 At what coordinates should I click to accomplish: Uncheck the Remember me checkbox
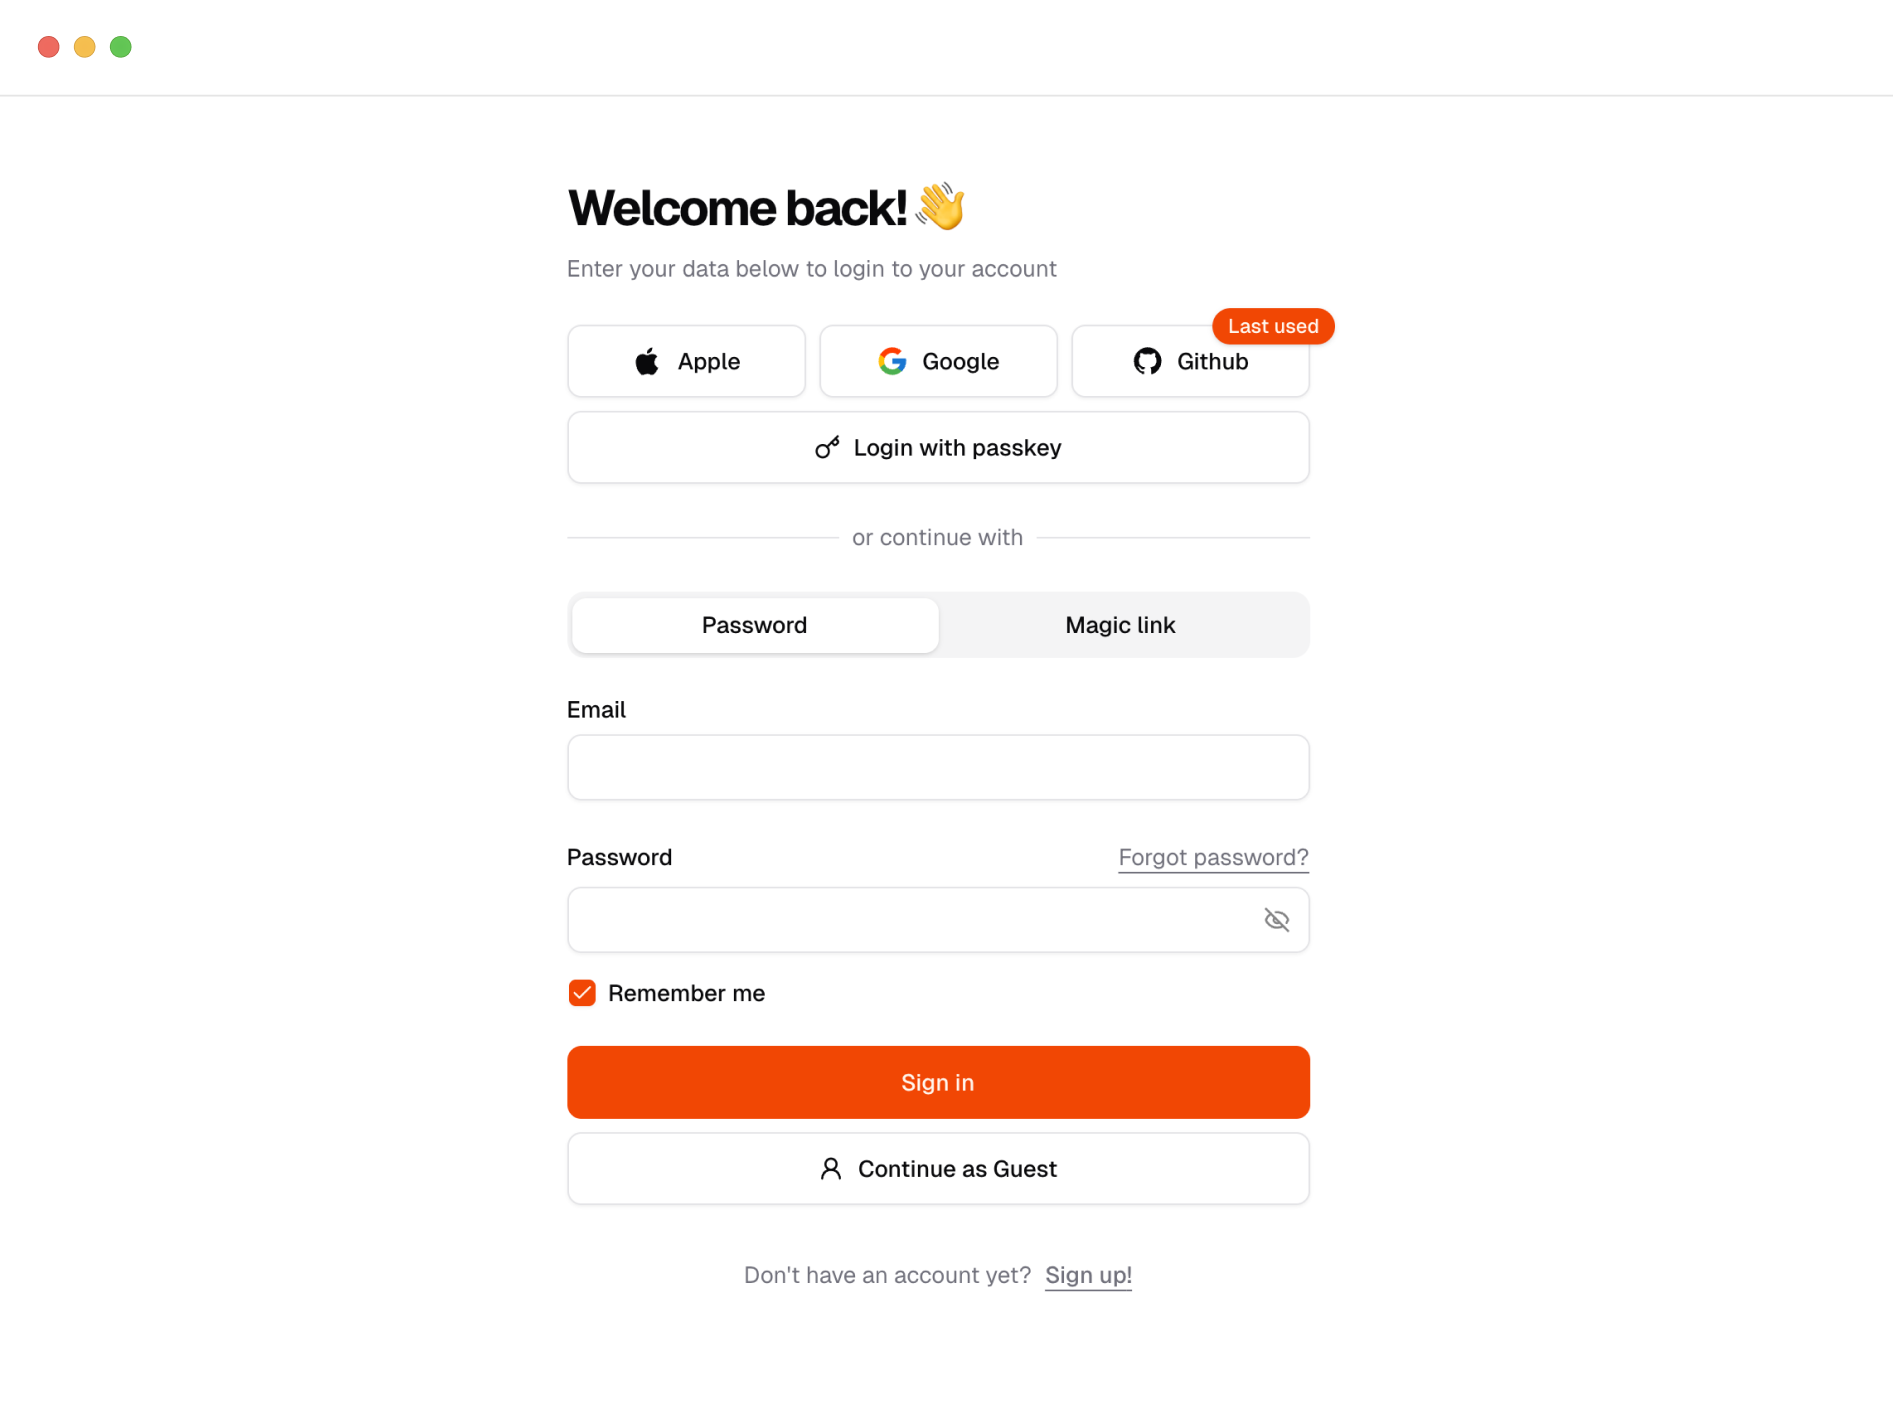[x=582, y=992]
